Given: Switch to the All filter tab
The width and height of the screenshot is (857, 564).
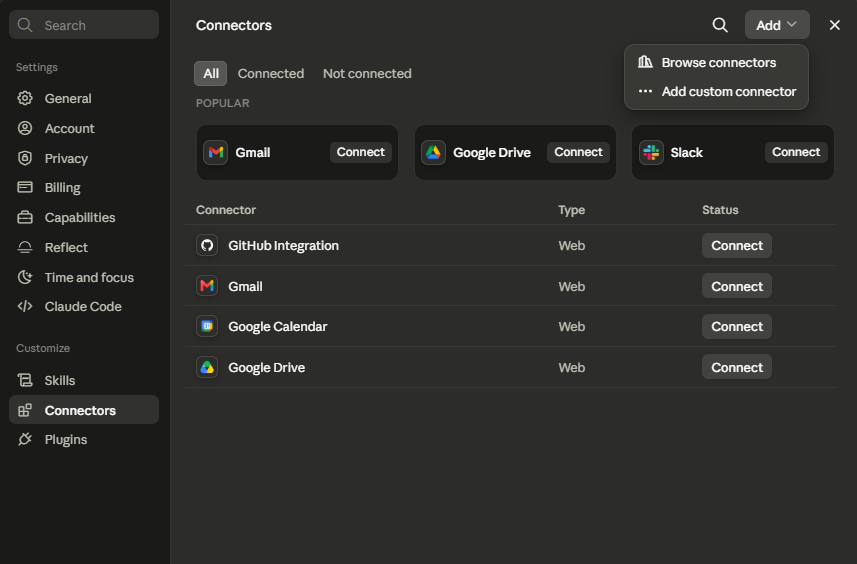Looking at the screenshot, I should 210,74.
